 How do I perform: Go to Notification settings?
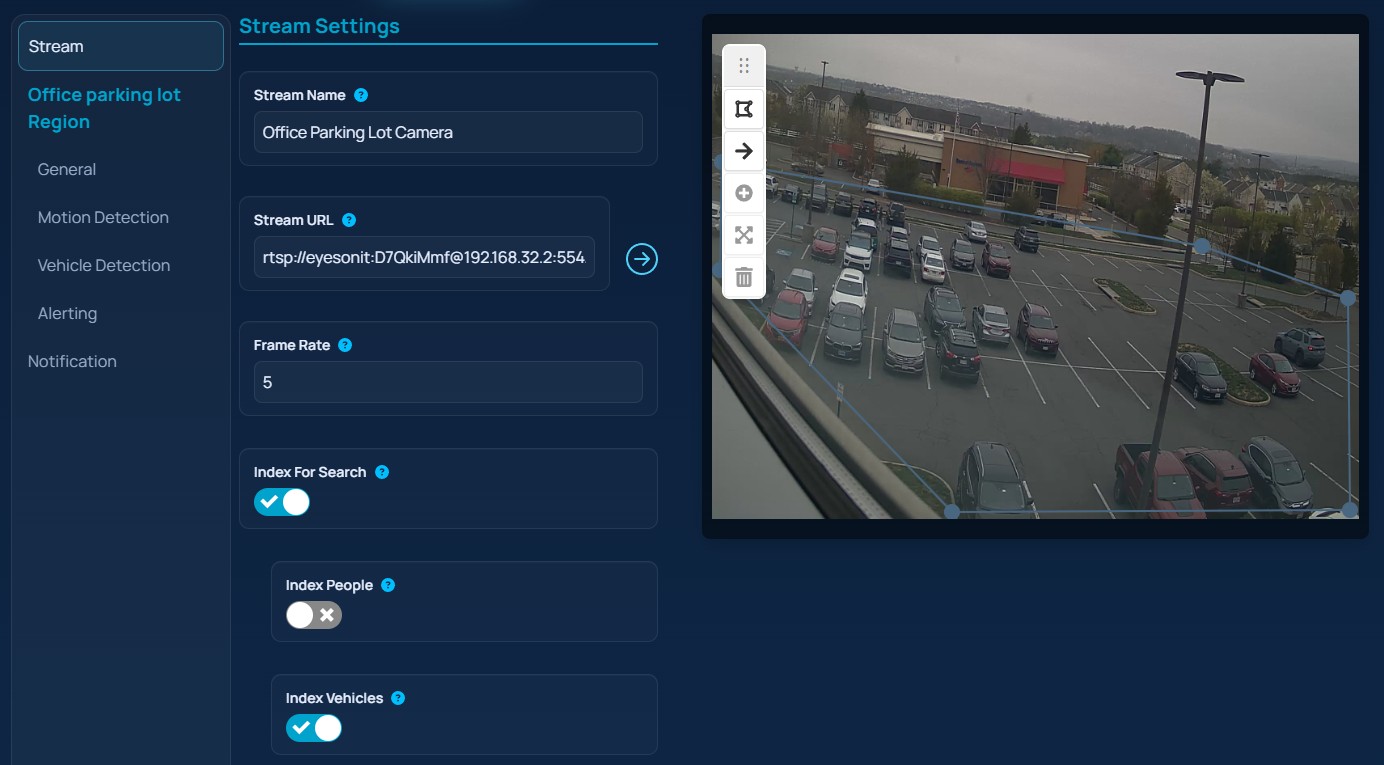coord(72,361)
